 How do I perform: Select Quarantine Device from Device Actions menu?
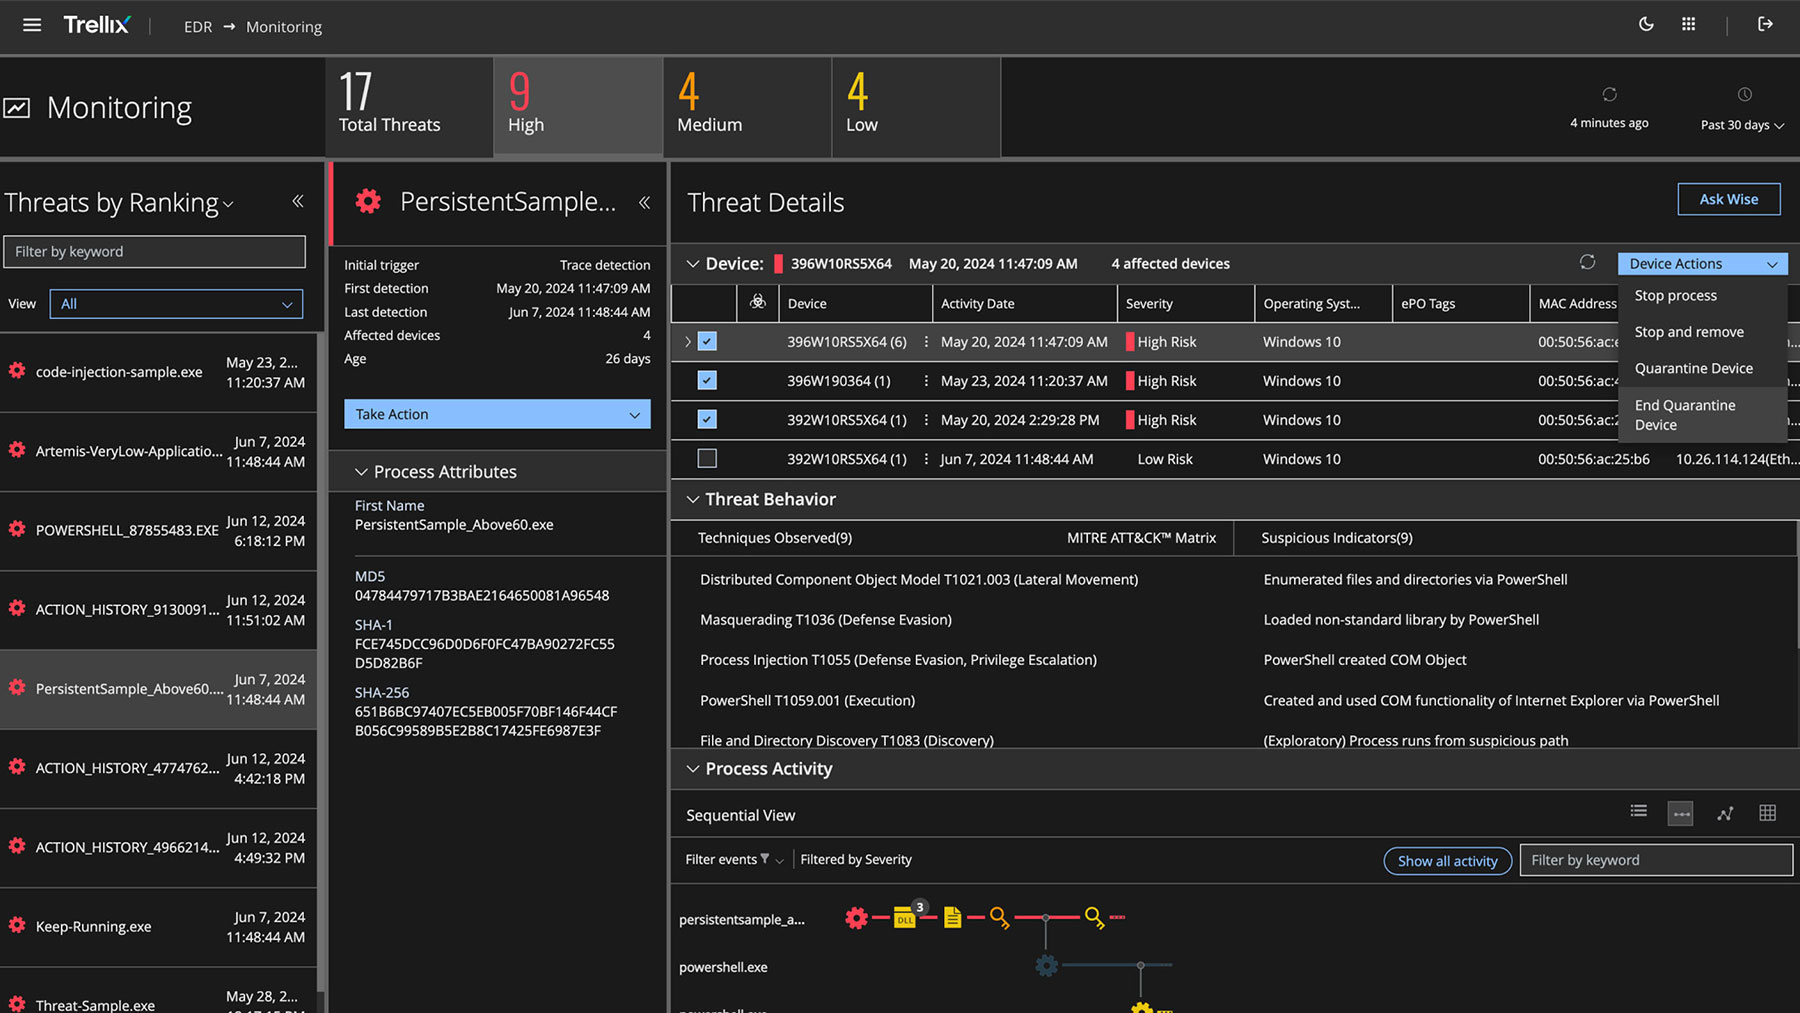[x=1693, y=368]
